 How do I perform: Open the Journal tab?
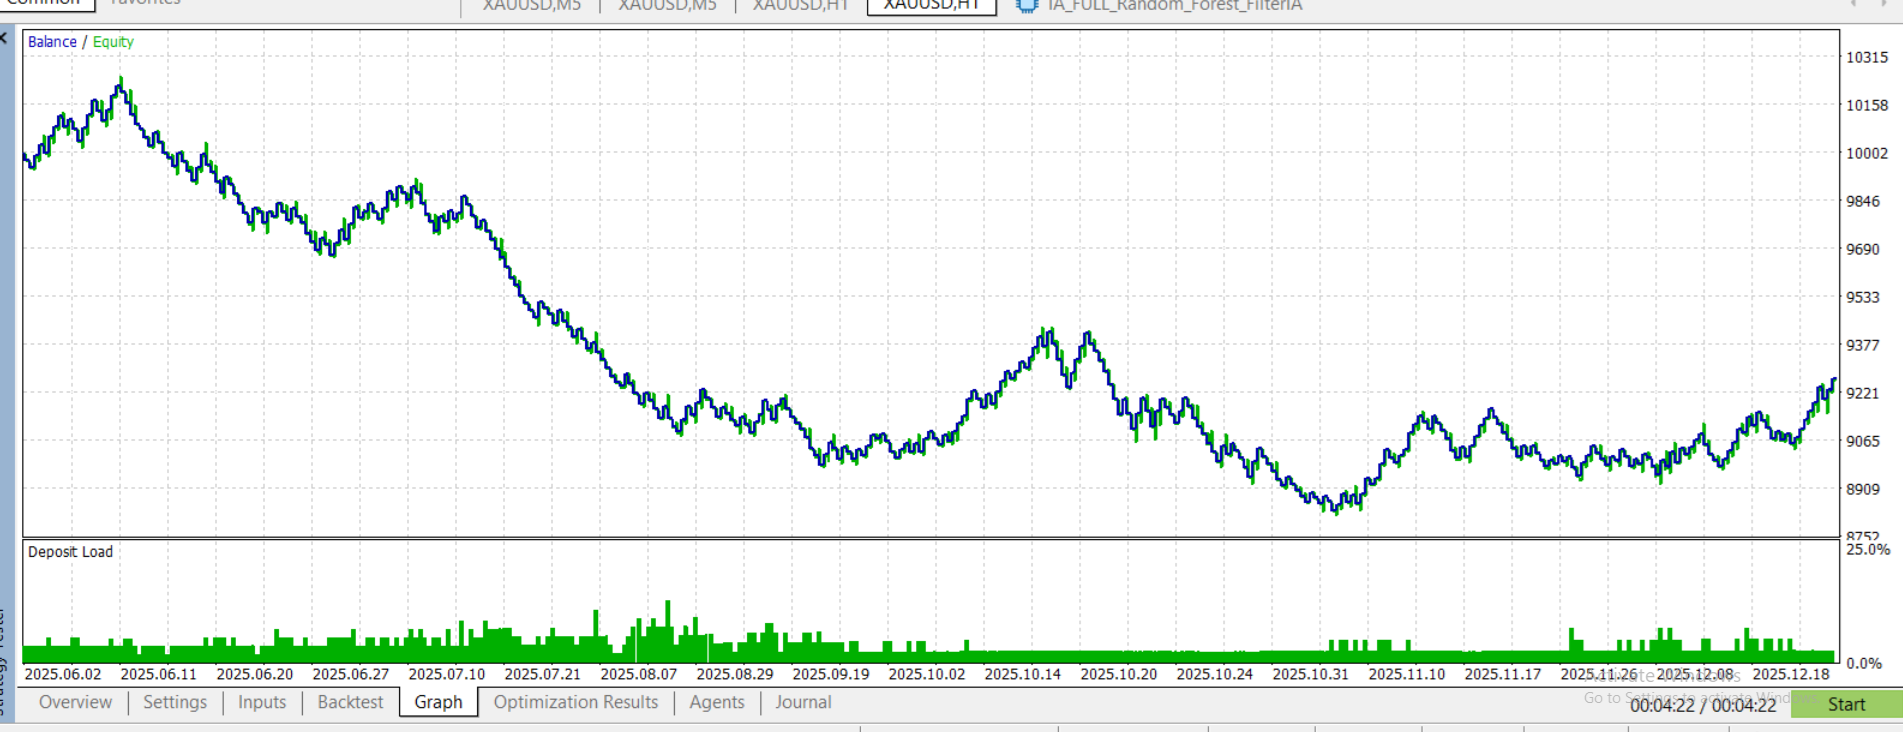(x=803, y=702)
